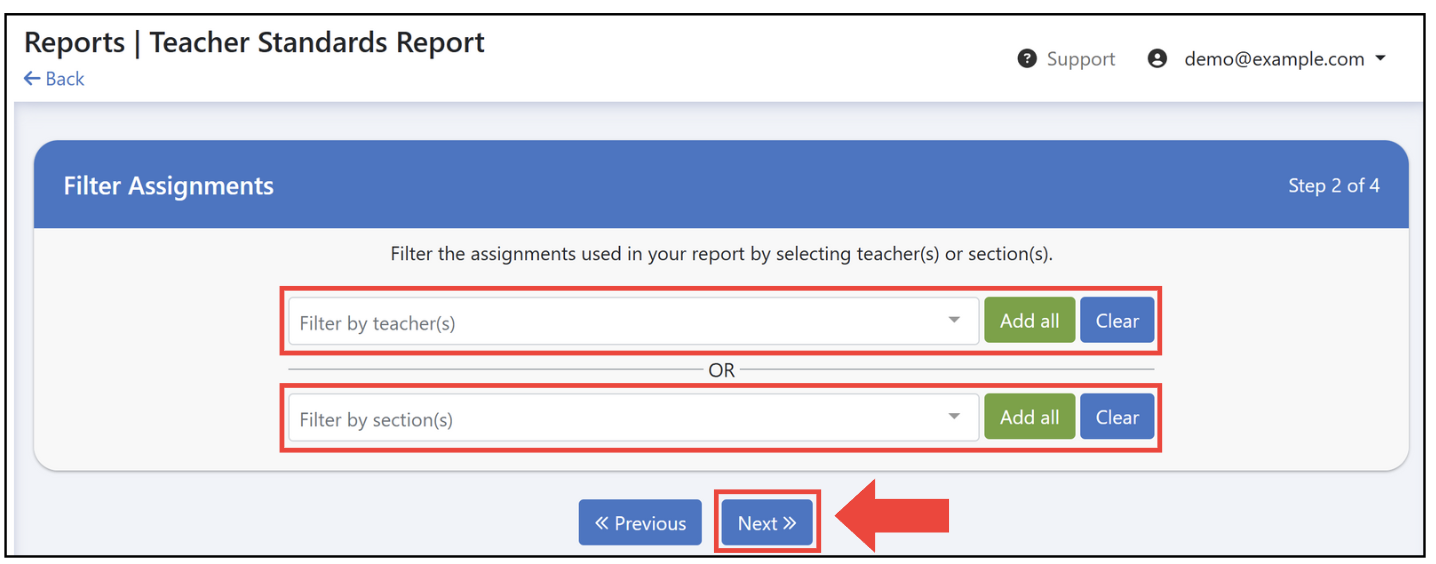Click the double chevron on Previous button
The image size is (1436, 564).
click(602, 523)
